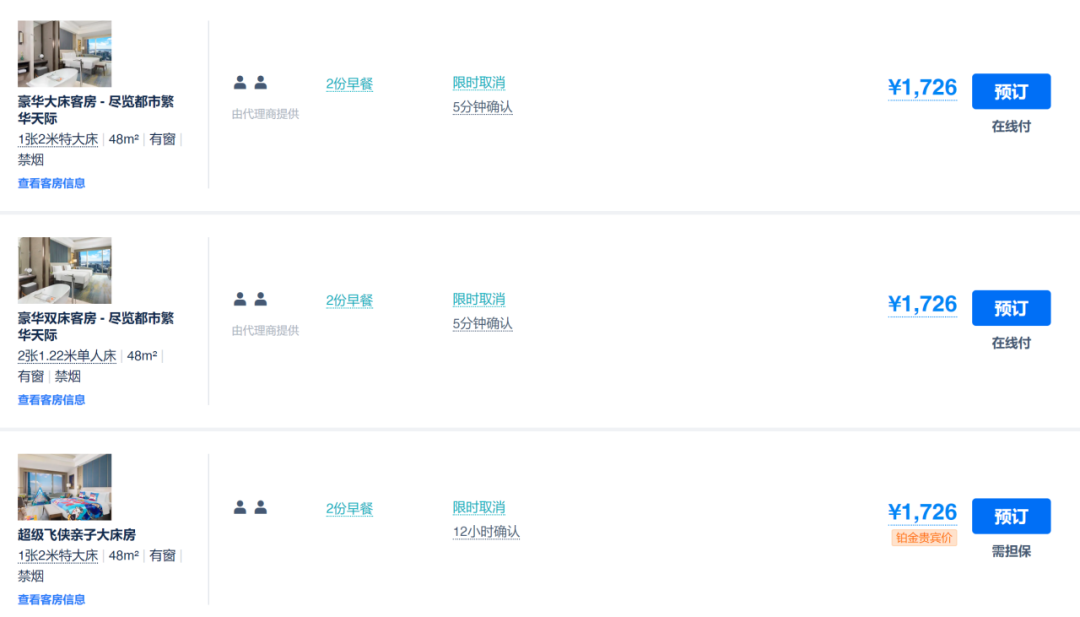Open 超级飞侠亲子大床房 room photo thumbnail
Screen dimensions: 1080x617
click(65, 487)
